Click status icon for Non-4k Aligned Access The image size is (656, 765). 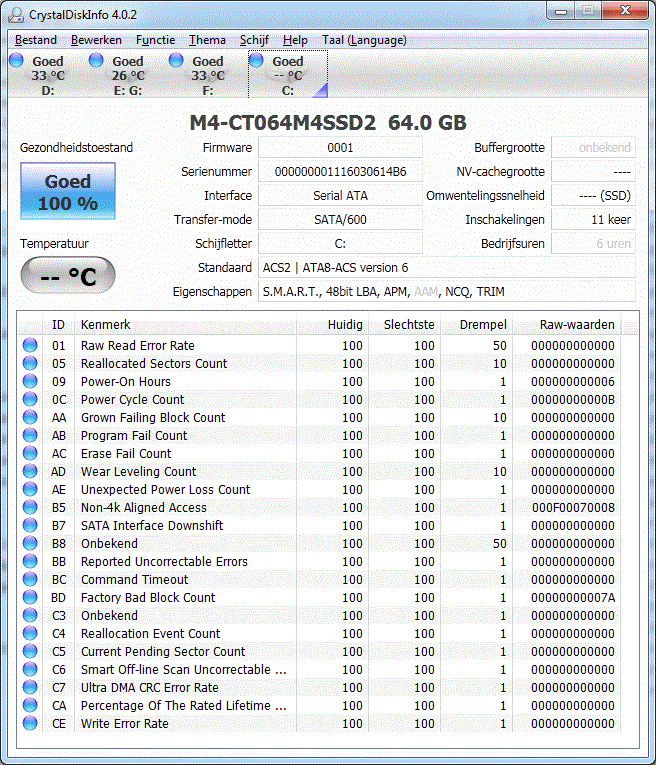(x=30, y=507)
